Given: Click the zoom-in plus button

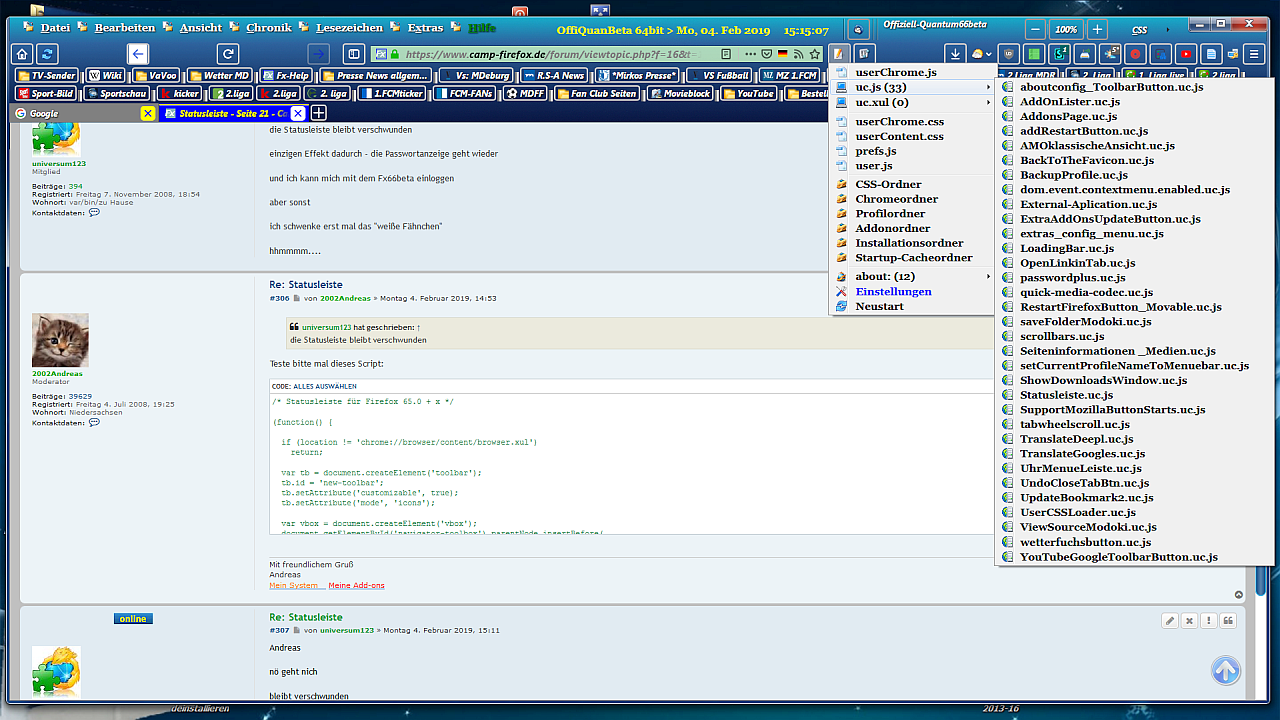Looking at the screenshot, I should tap(1097, 30).
